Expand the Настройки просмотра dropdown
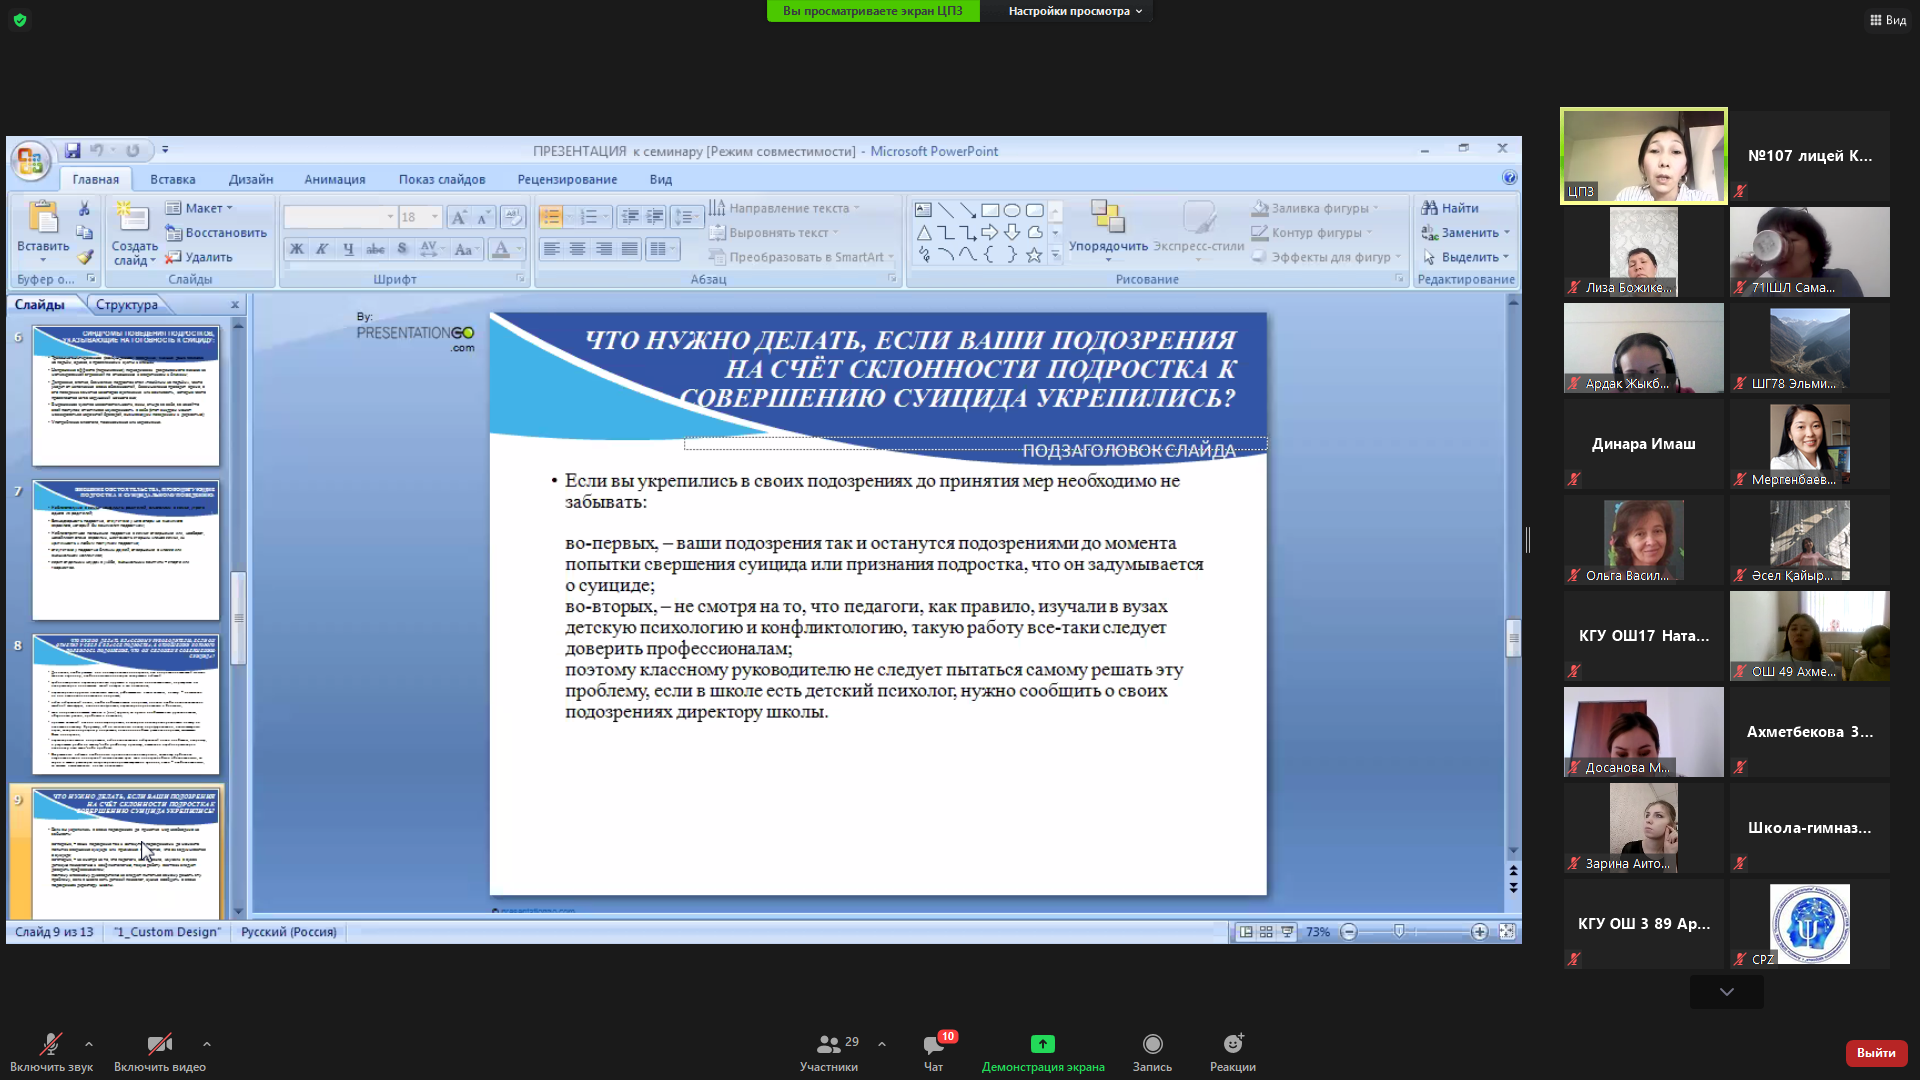Image resolution: width=1920 pixels, height=1080 pixels. [x=1075, y=11]
